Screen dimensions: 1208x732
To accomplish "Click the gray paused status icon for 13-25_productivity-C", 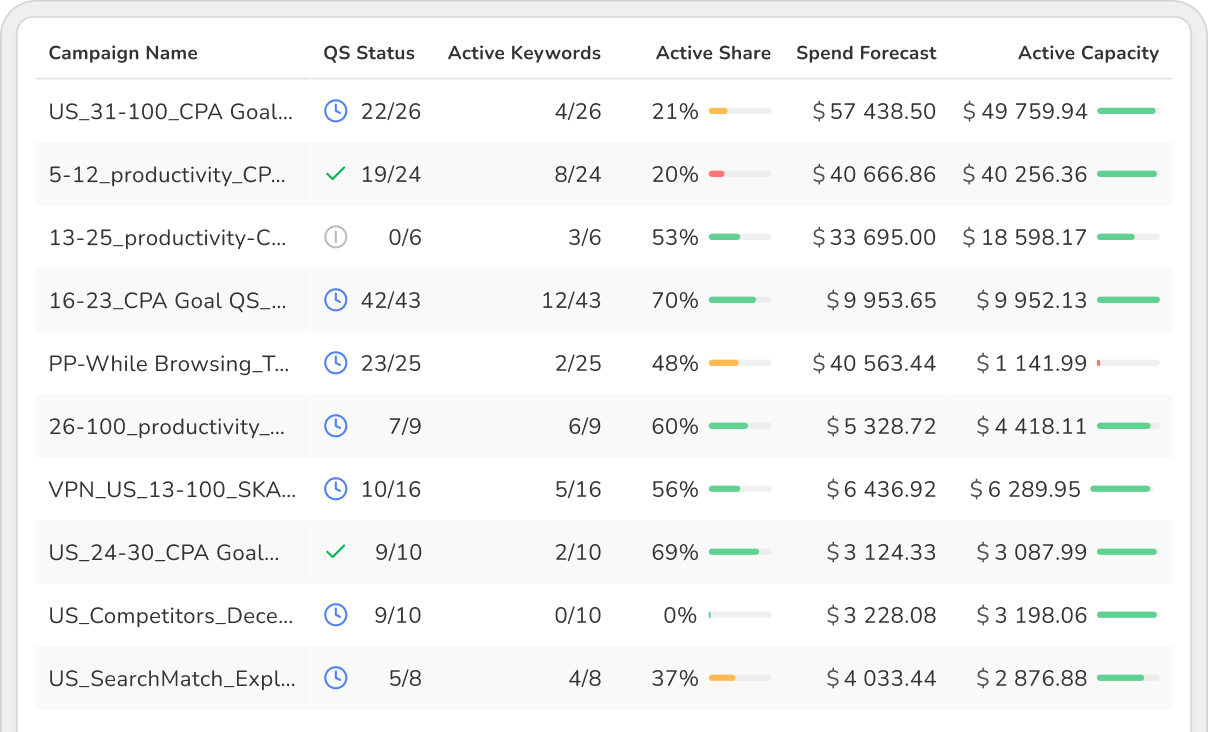I will (x=336, y=237).
